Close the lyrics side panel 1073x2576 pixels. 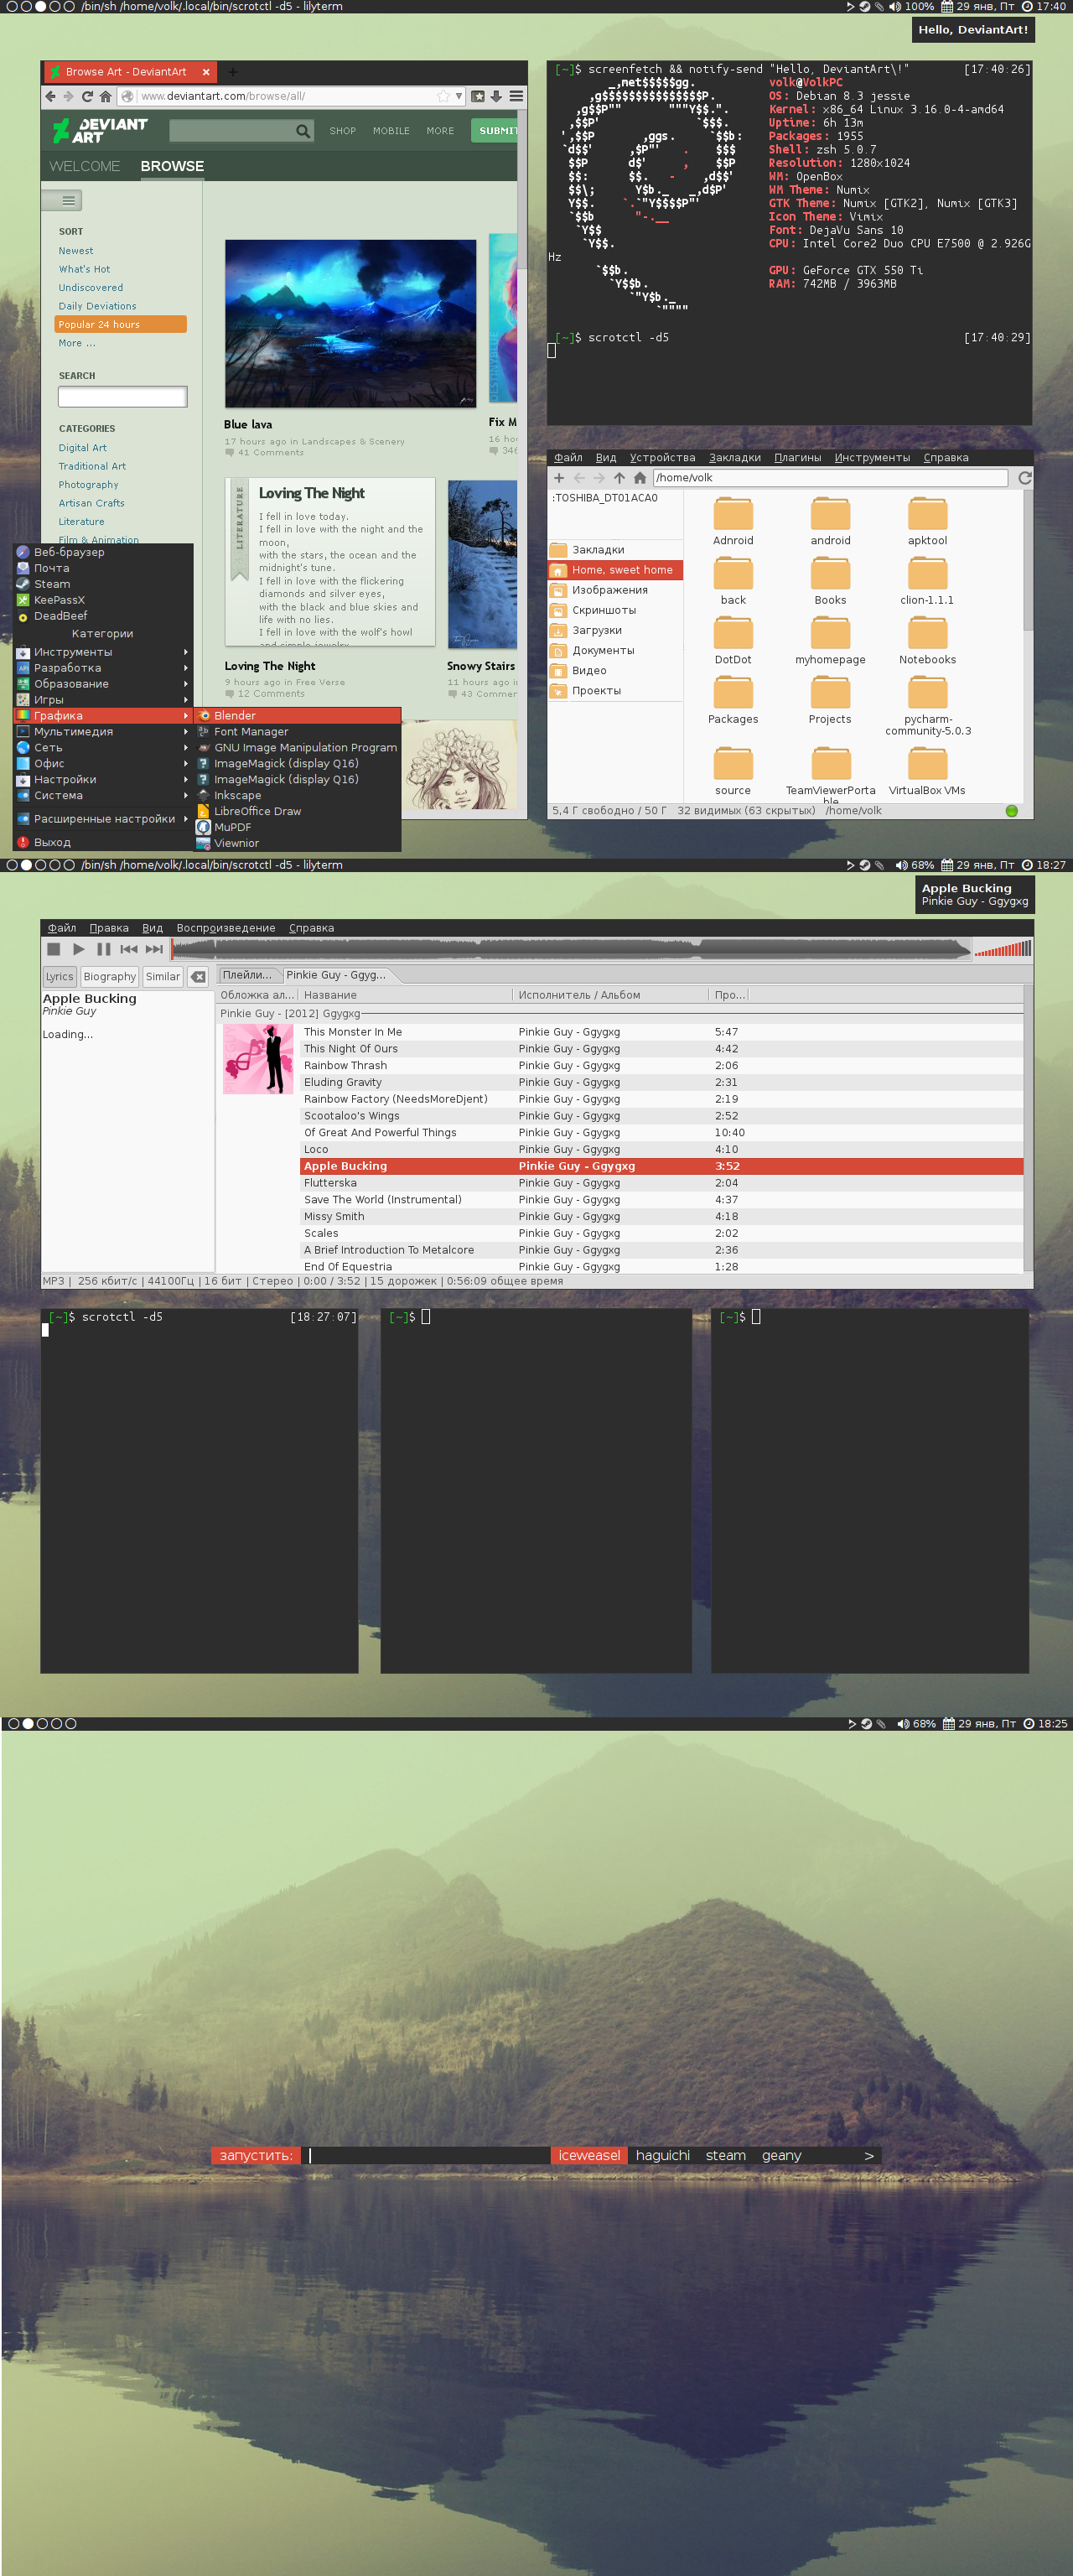tap(198, 977)
